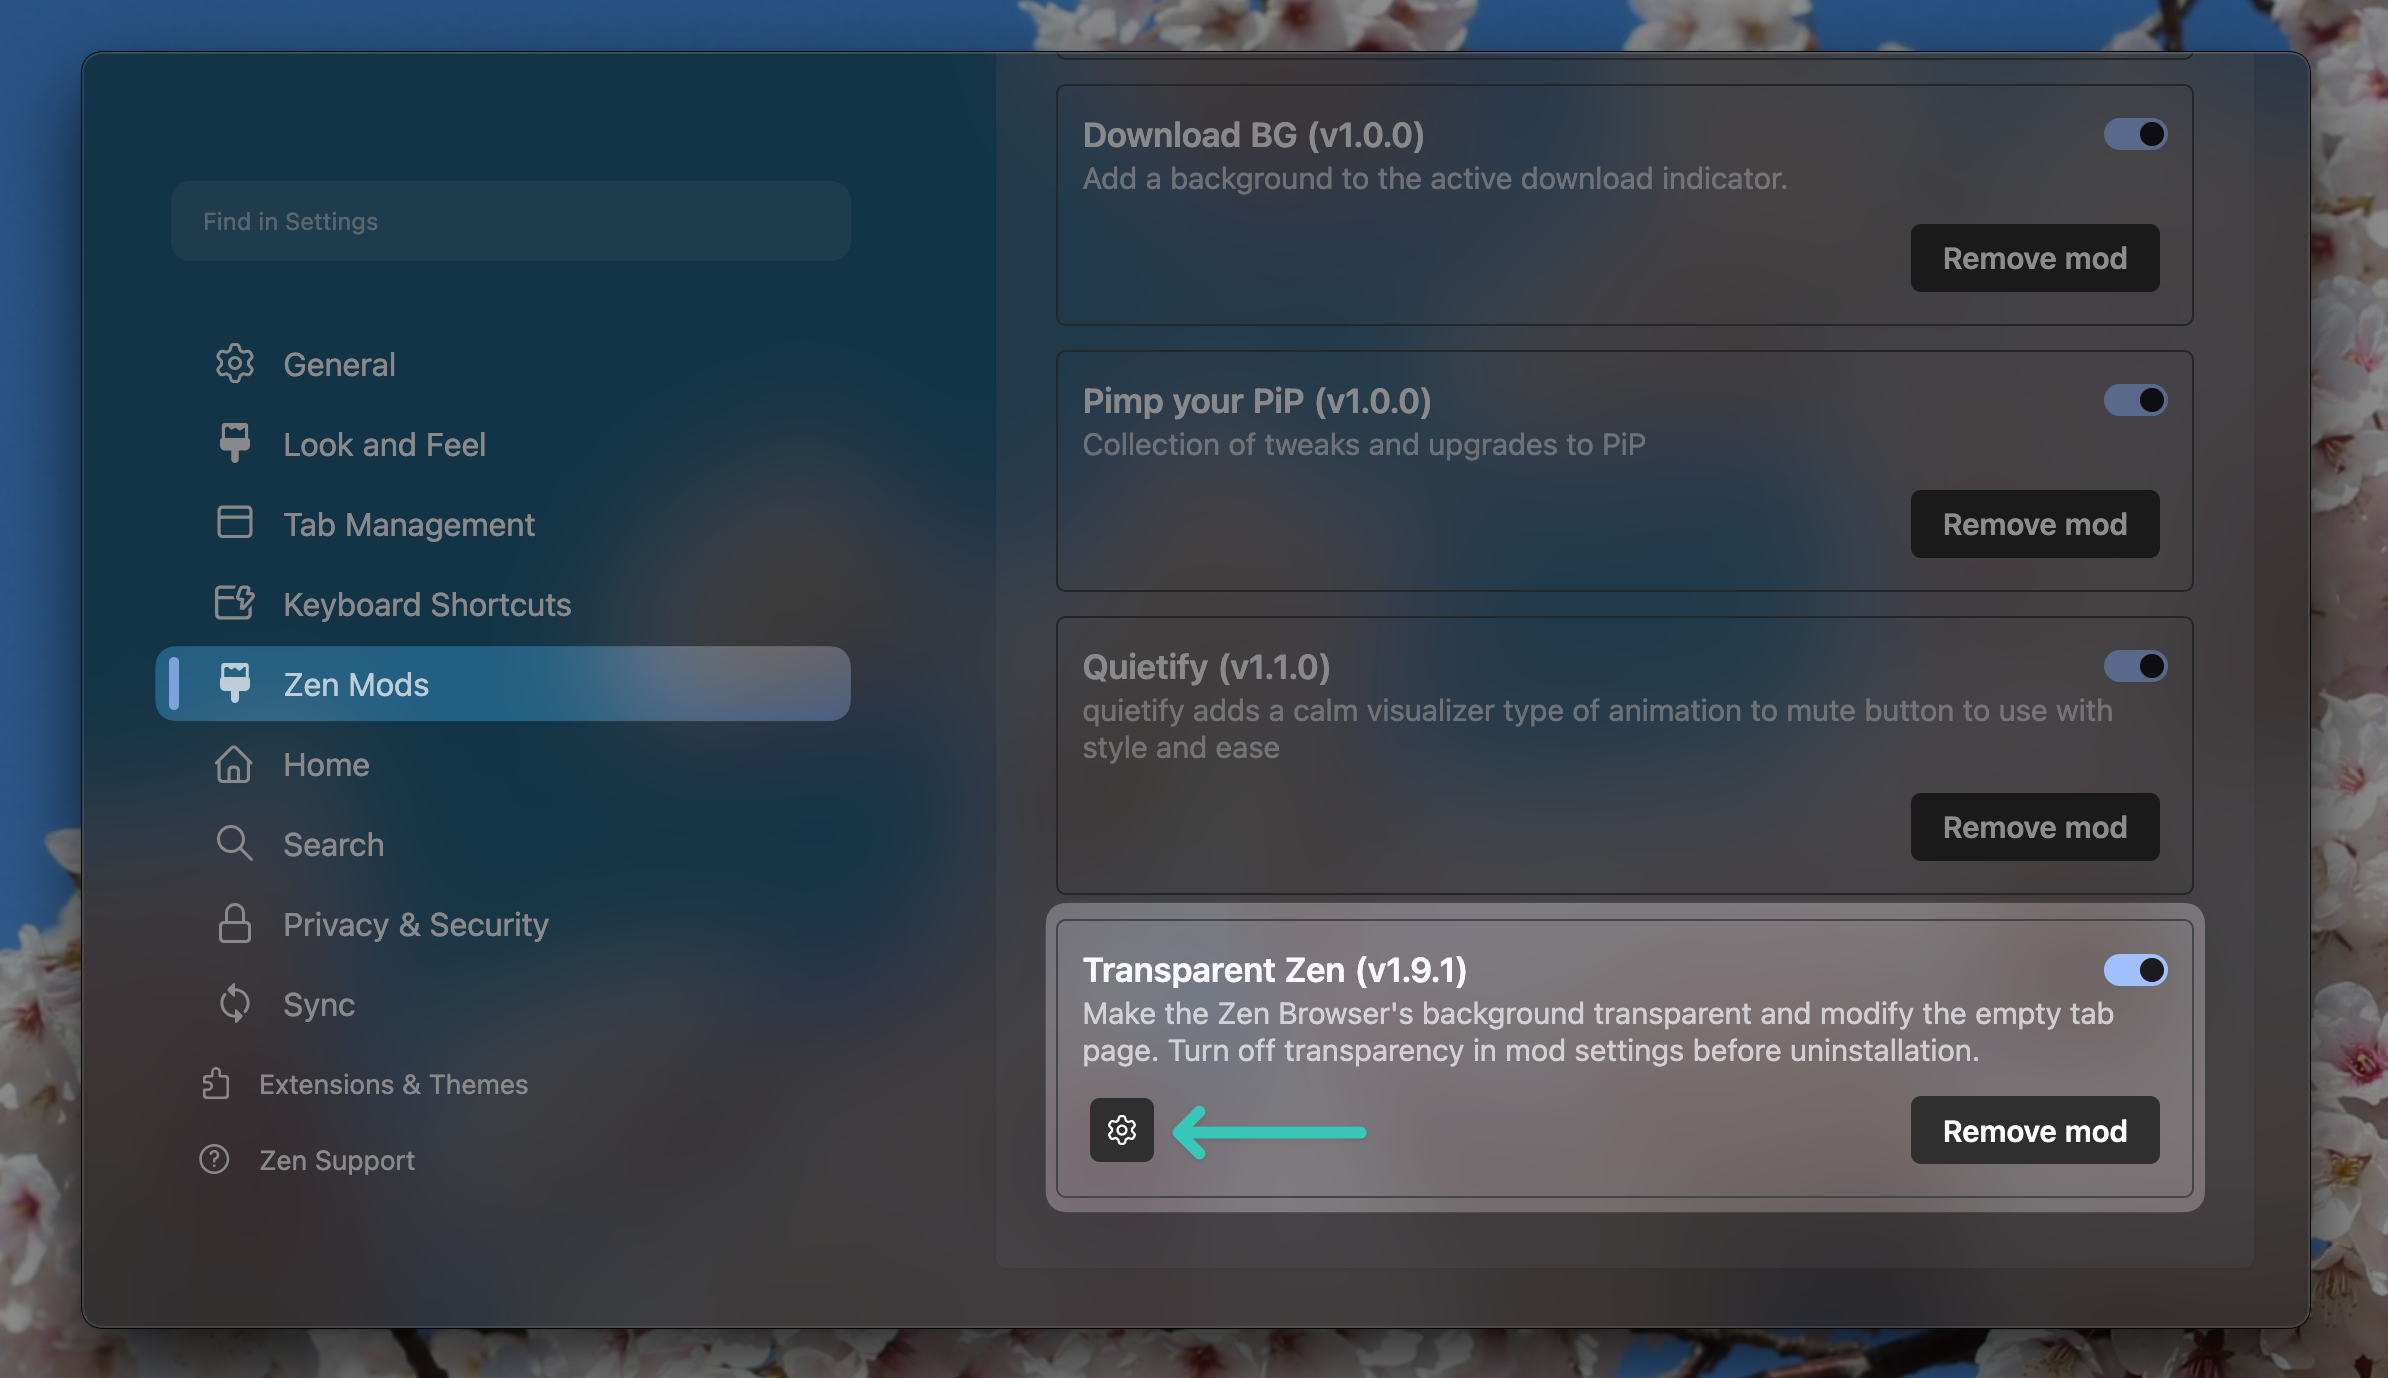Click the Home house icon

[234, 764]
